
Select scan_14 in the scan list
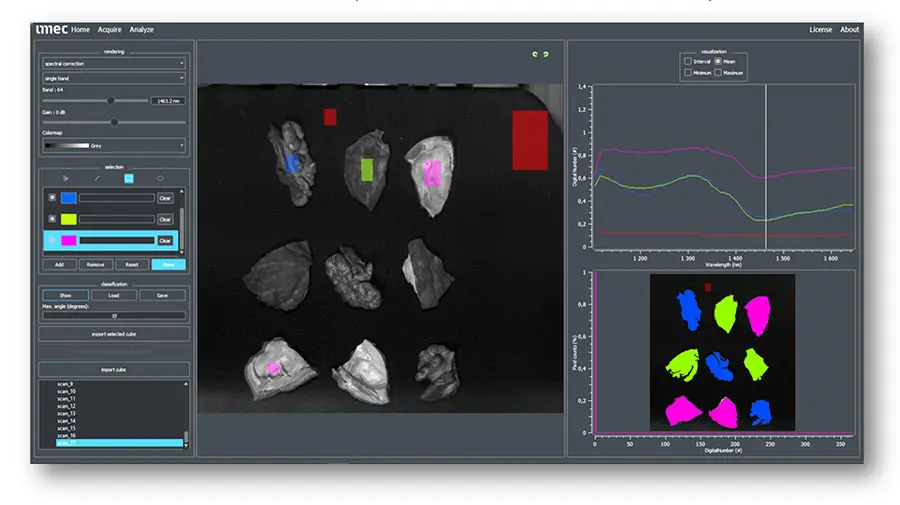coord(67,421)
